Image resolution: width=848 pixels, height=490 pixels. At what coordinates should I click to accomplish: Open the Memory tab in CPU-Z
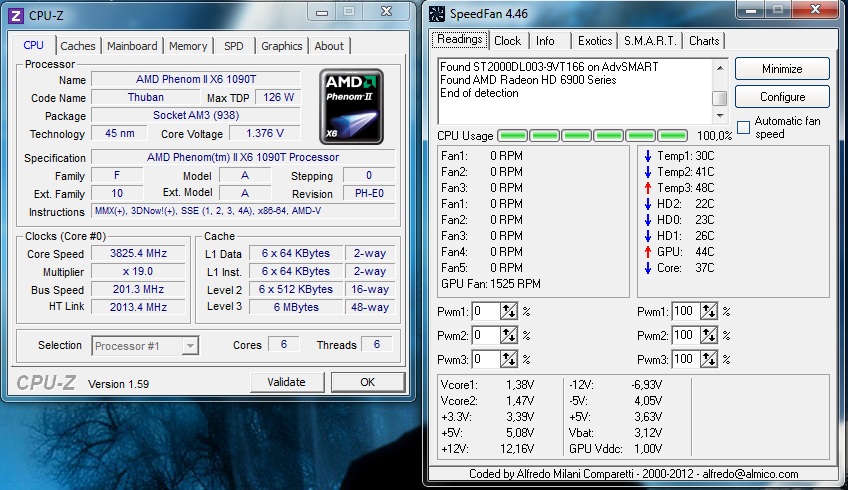[x=188, y=46]
